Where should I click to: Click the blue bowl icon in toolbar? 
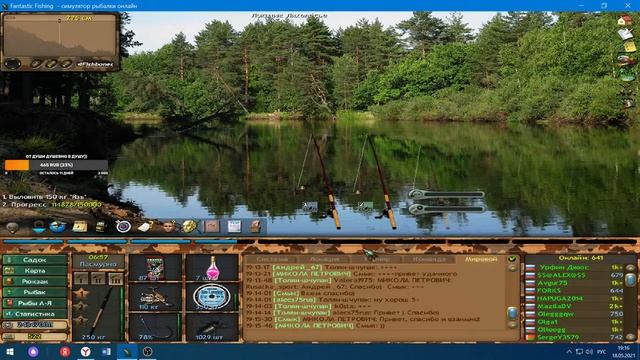click(x=38, y=226)
